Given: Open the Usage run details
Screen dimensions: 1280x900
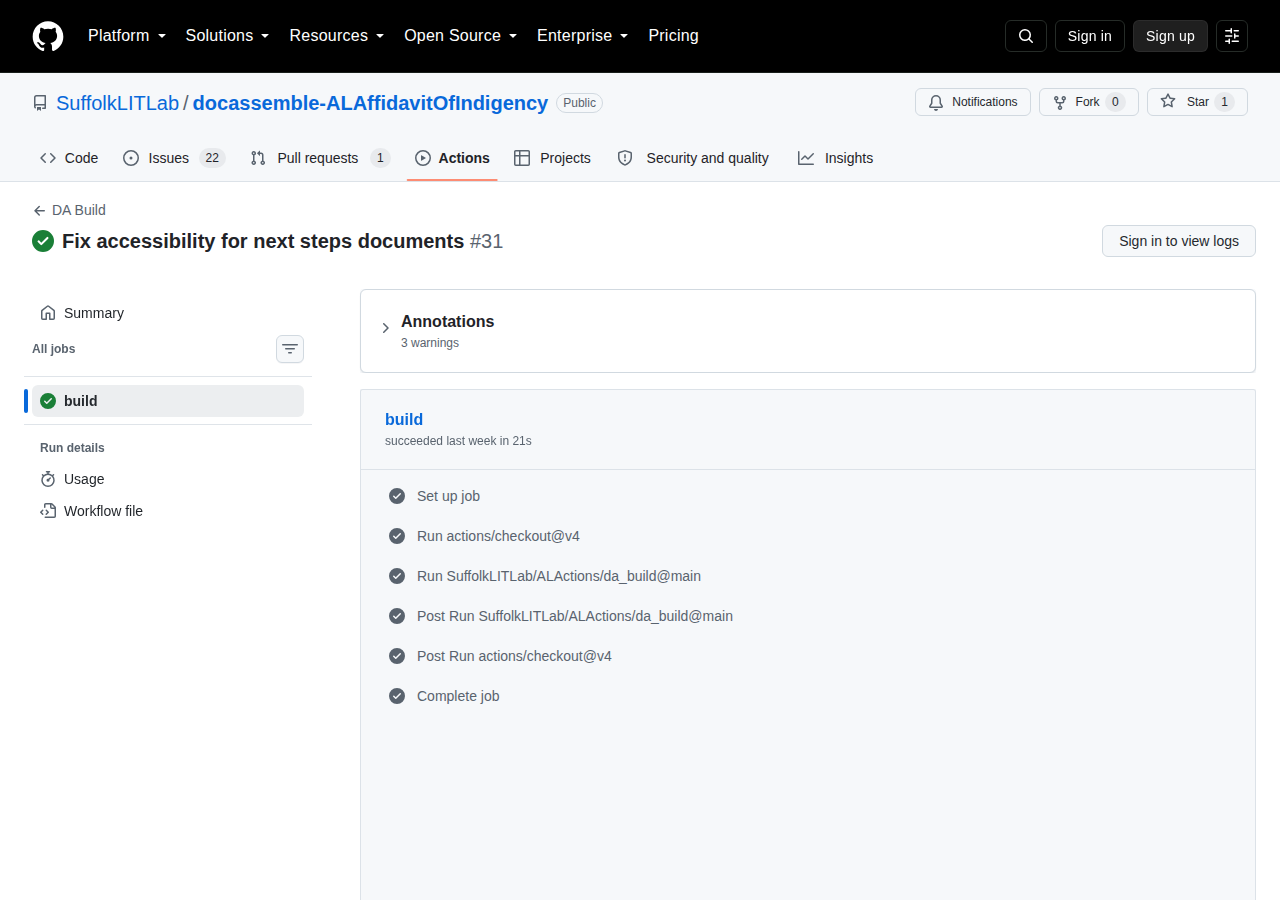Looking at the screenshot, I should pos(168,479).
